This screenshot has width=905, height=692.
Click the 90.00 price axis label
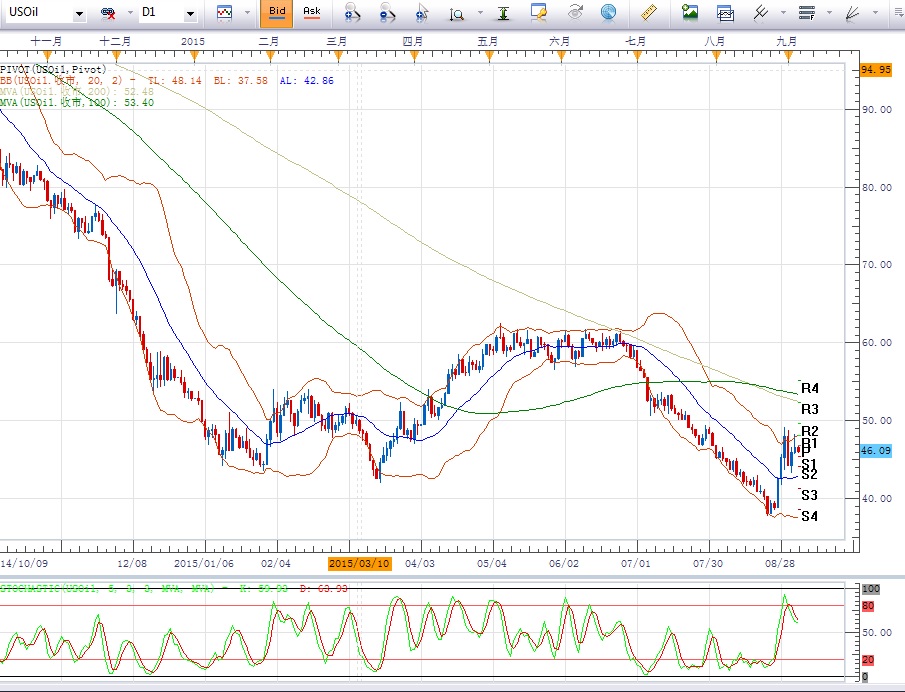click(877, 110)
